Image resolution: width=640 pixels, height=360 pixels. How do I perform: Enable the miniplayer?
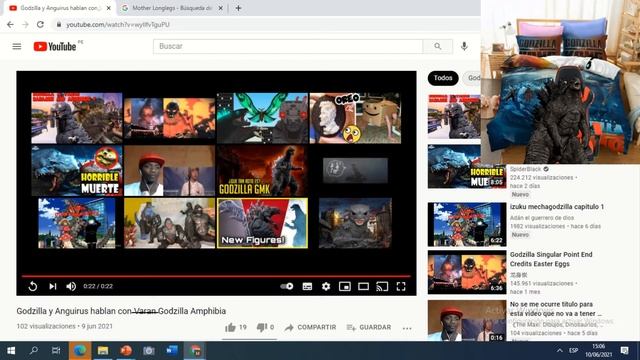tap(345, 287)
